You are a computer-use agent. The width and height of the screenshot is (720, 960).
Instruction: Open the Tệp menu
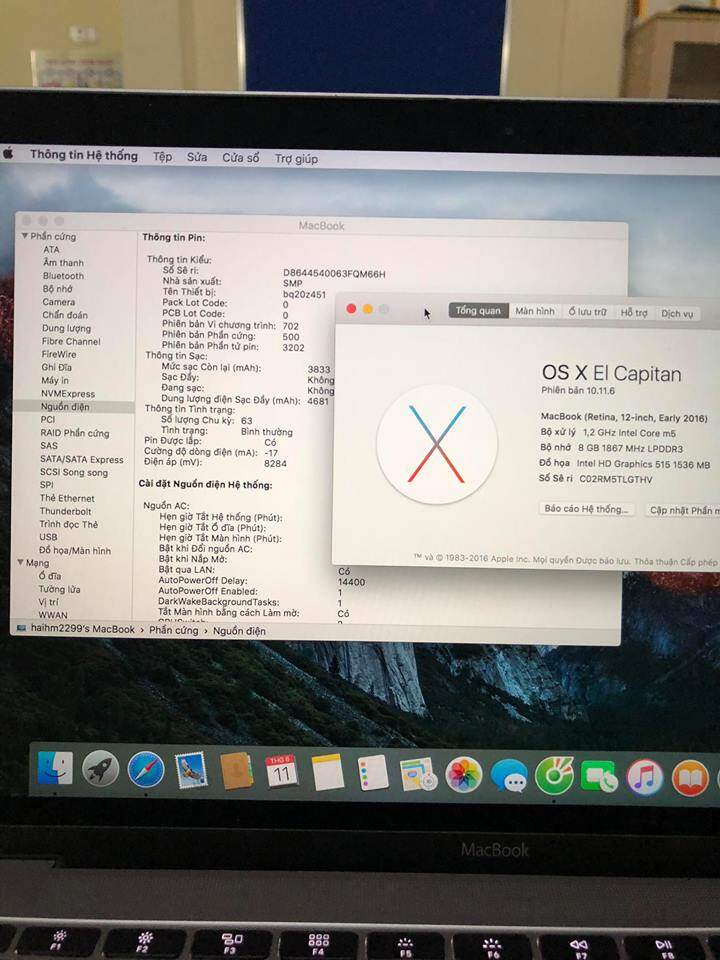pyautogui.click(x=162, y=157)
